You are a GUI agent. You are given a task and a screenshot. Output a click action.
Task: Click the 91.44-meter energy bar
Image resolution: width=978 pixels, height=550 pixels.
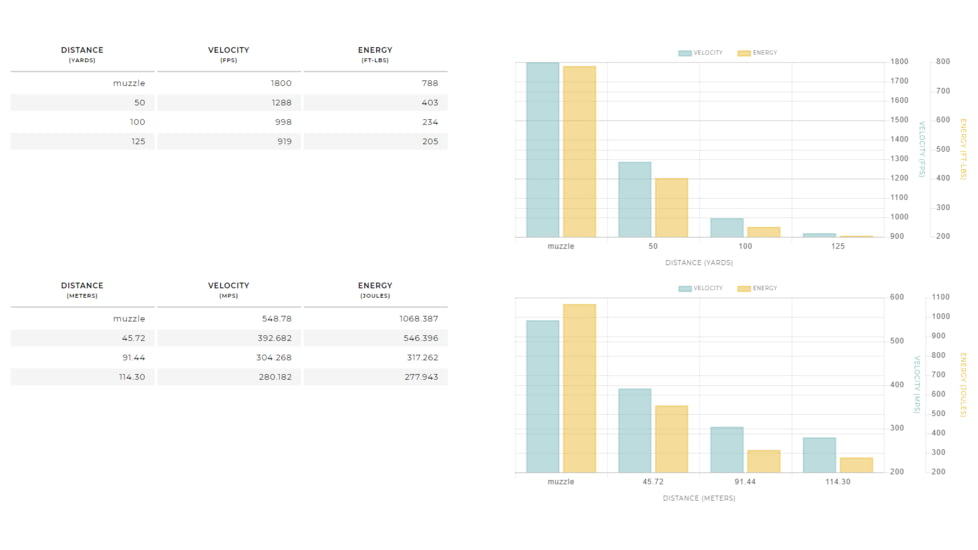point(763,461)
